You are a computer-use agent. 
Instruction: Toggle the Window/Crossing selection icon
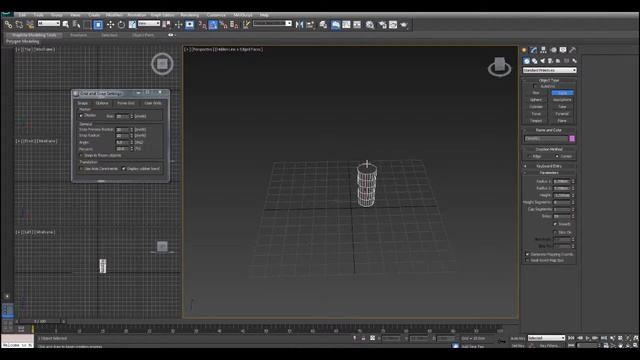pyautogui.click(x=98, y=25)
